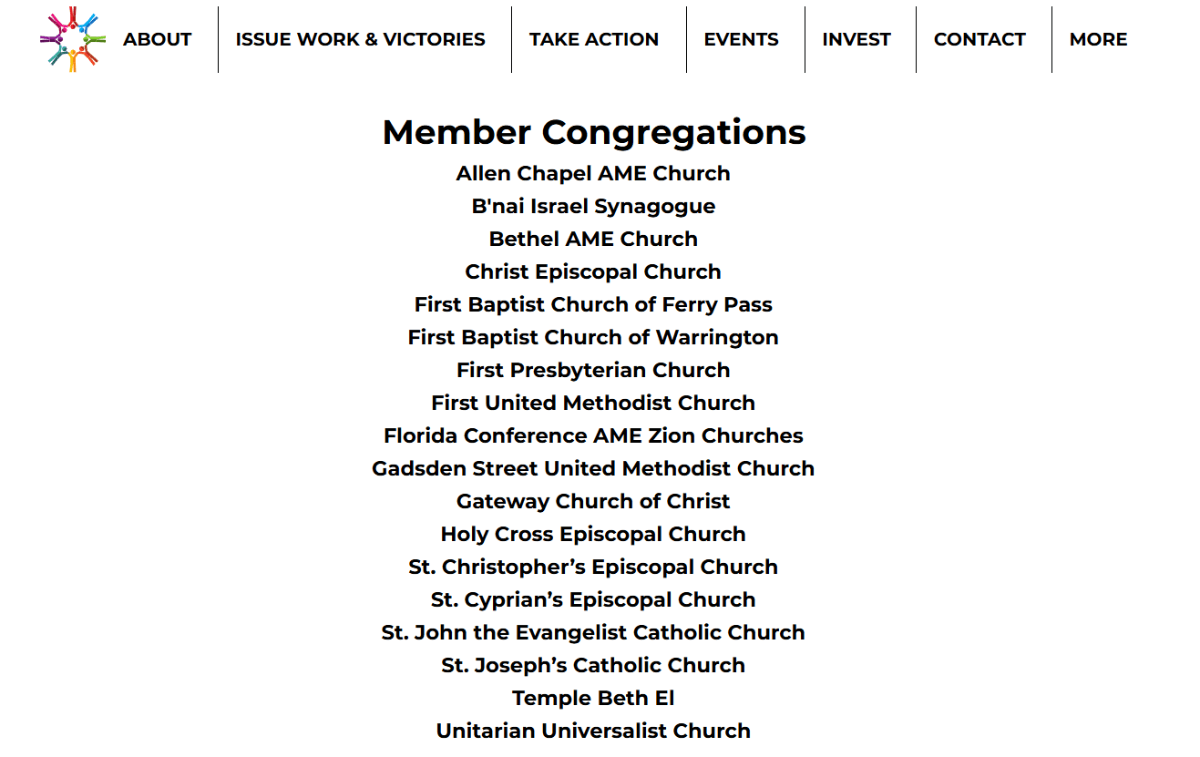Viewport: 1200px width, 757px height.
Task: Select First Presbyterian Church
Action: [x=593, y=370]
